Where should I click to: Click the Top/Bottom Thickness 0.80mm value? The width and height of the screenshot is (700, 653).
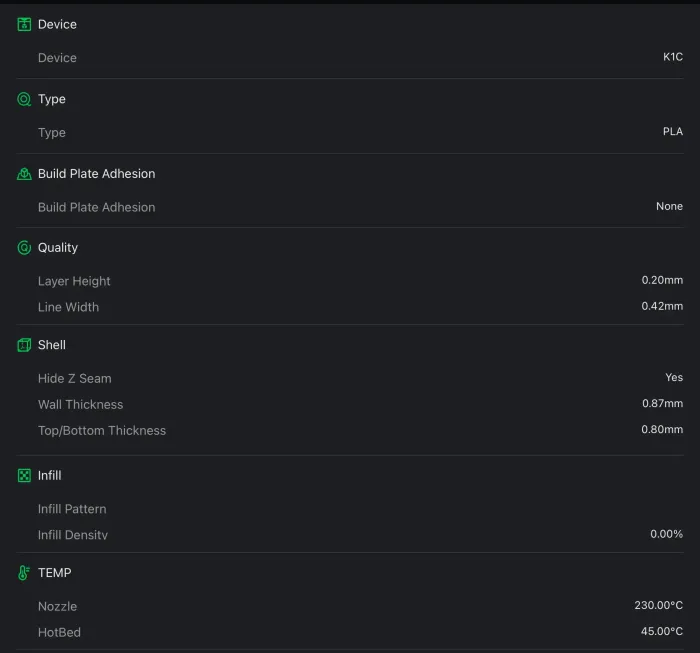click(x=662, y=430)
